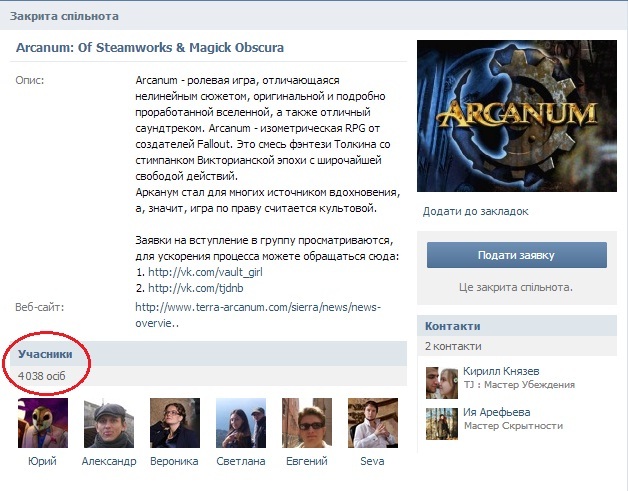Image resolution: width=628 pixels, height=491 pixels.
Task: Open member Seva's avatar
Action: (373, 423)
